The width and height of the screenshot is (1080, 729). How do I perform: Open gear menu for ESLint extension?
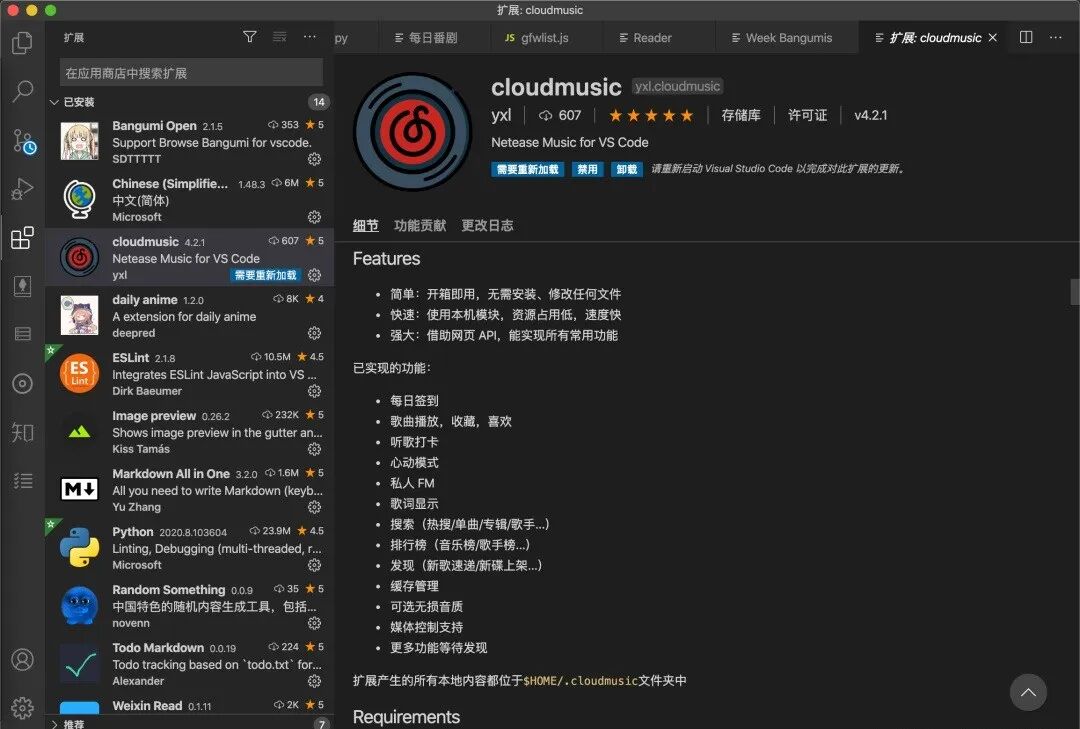pyautogui.click(x=315, y=391)
